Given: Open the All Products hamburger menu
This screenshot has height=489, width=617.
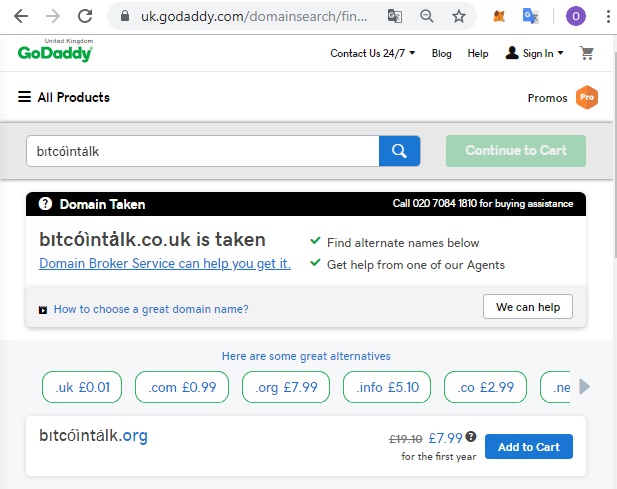Looking at the screenshot, I should click(64, 97).
